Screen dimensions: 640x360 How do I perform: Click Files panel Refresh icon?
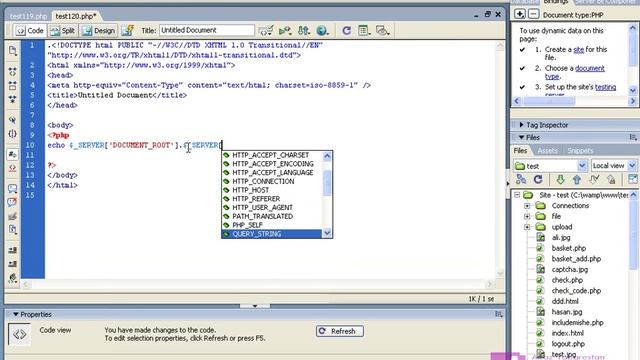click(538, 179)
